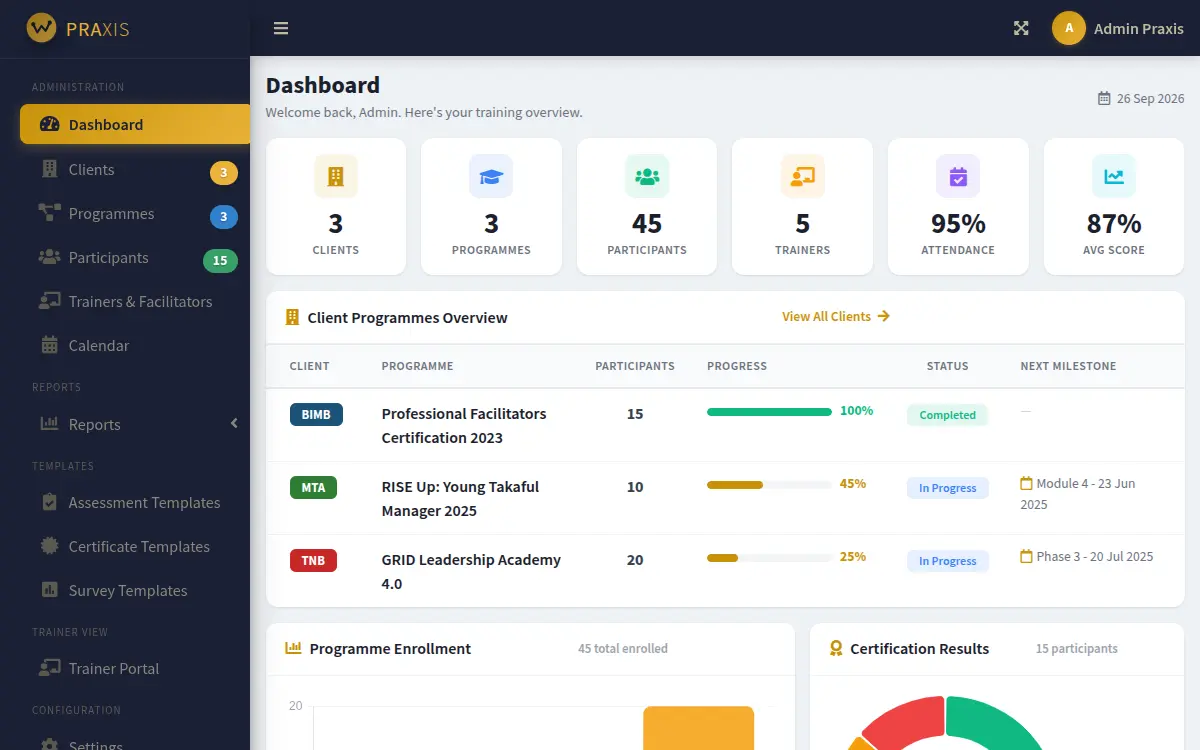Open View All Clients link
This screenshot has width=1200, height=750.
click(836, 316)
